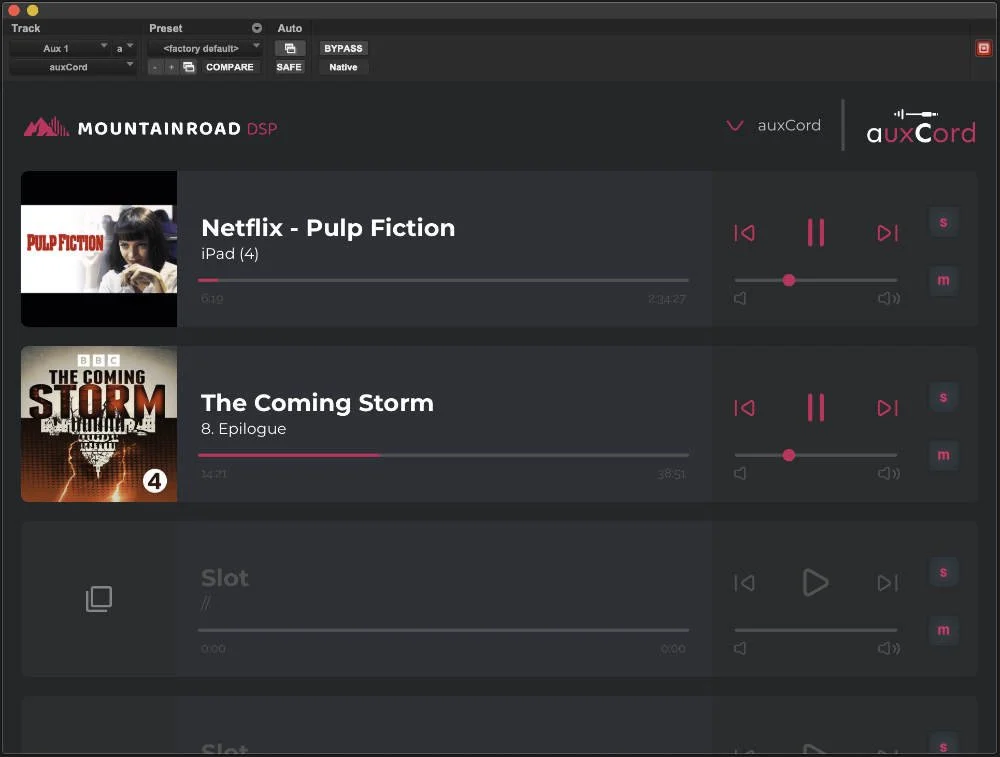Click the 'Slot' title in first empty row
1000x757 pixels.
pos(224,578)
